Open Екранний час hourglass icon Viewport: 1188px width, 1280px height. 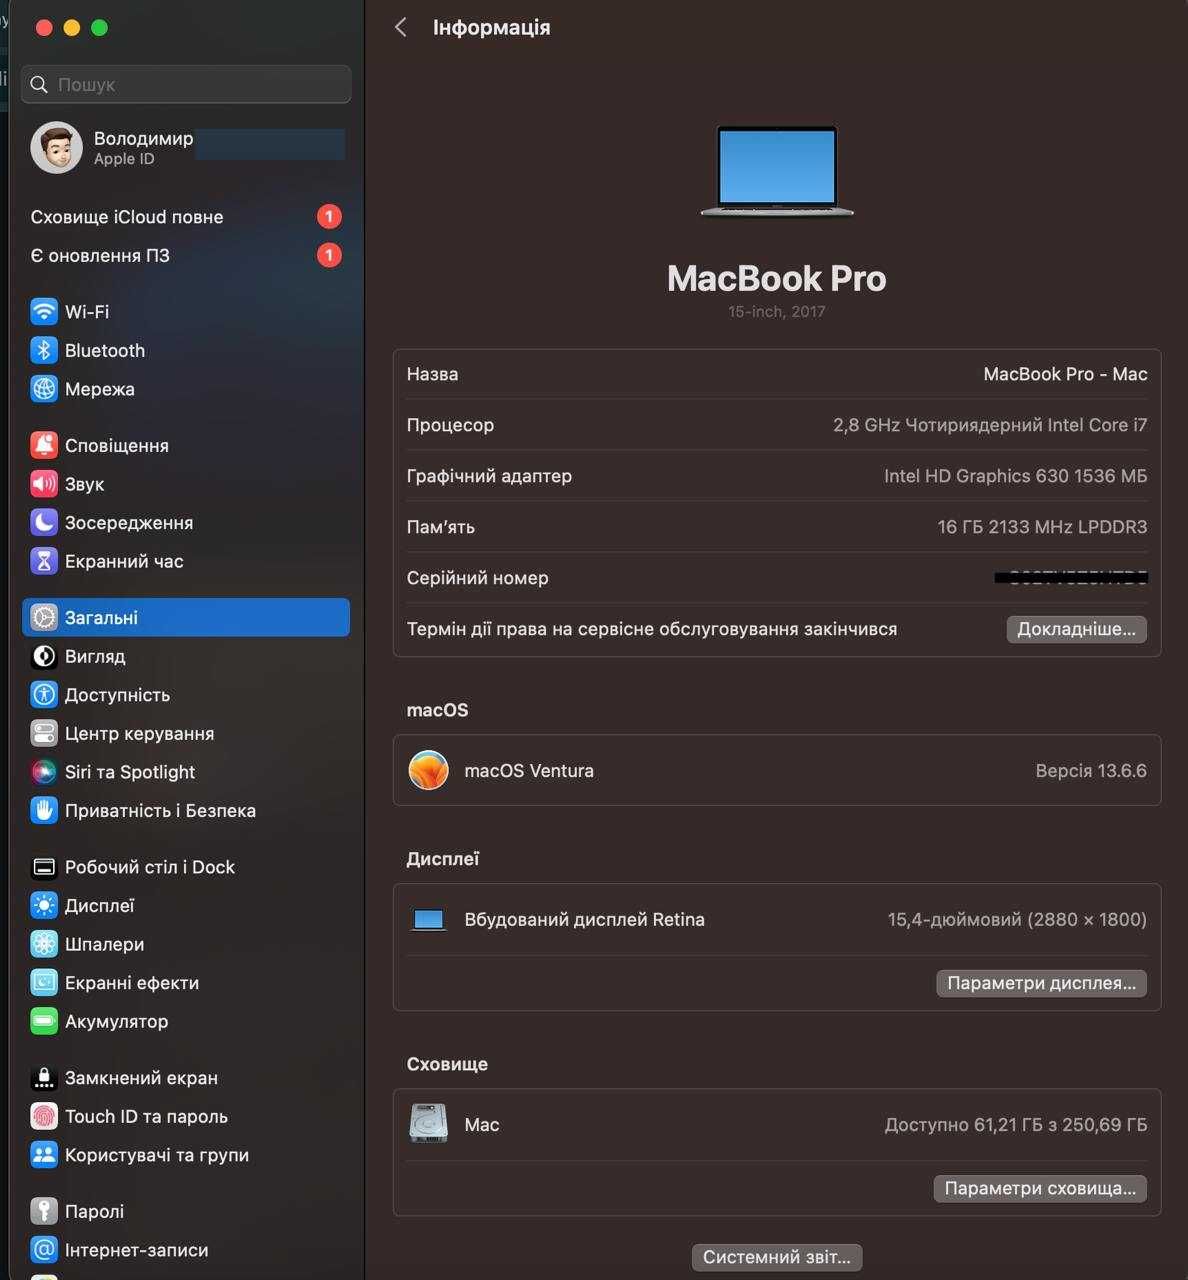click(44, 561)
